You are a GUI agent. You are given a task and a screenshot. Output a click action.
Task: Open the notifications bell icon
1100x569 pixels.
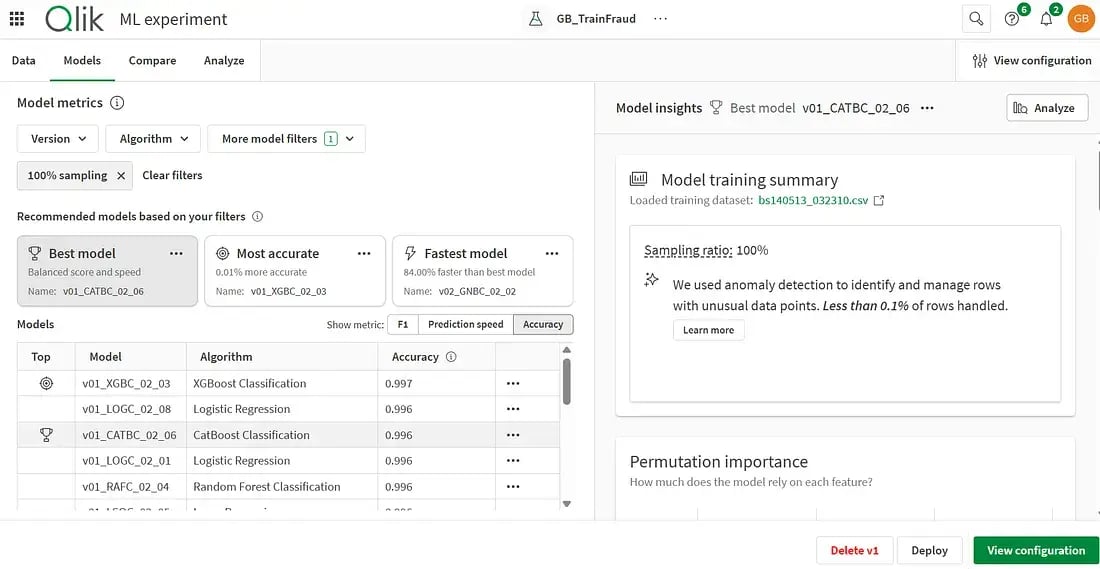coord(1046,19)
